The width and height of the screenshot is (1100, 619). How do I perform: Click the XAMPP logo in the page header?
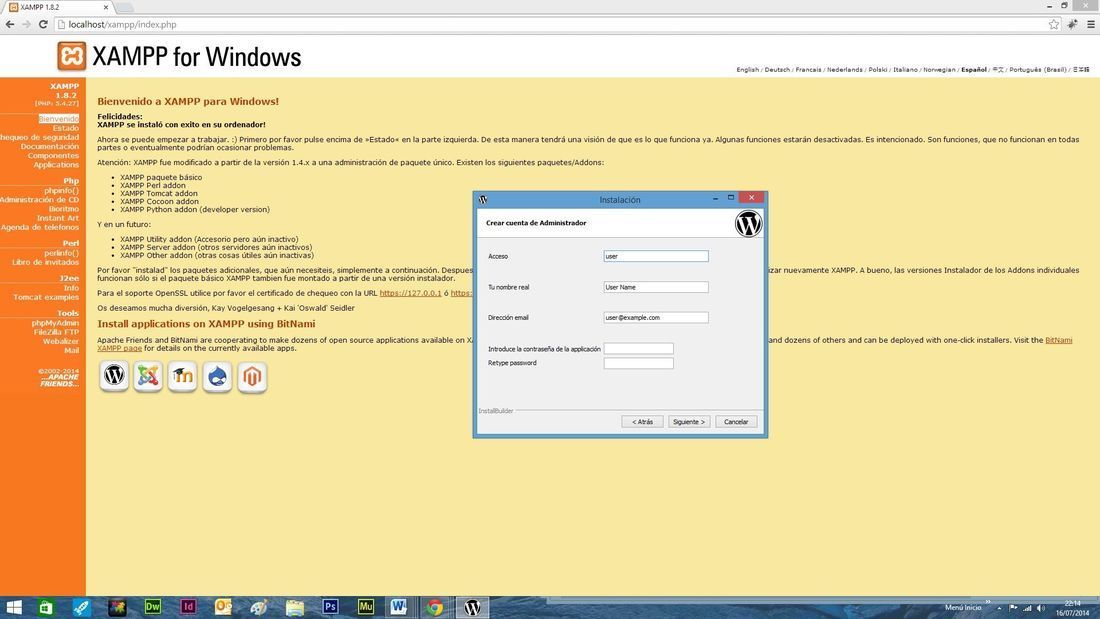[72, 56]
